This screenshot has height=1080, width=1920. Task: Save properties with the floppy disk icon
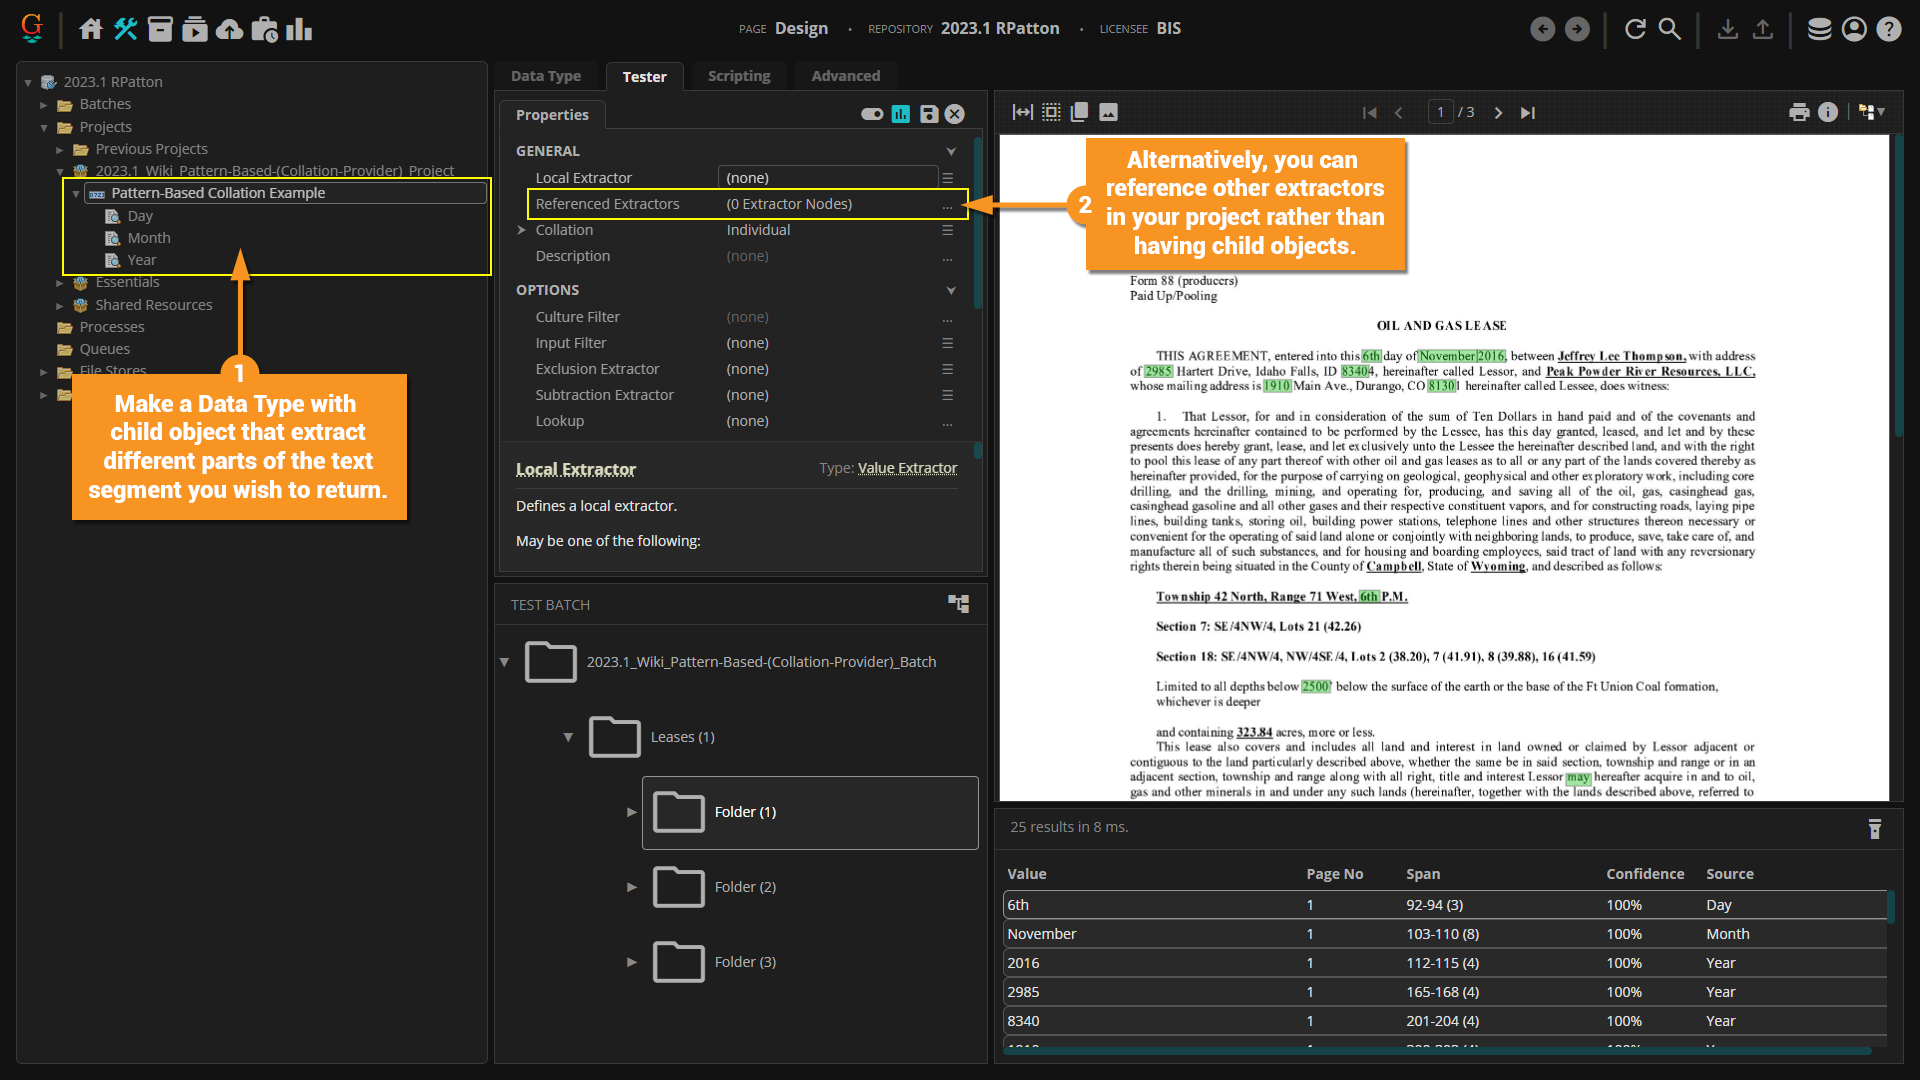[929, 114]
